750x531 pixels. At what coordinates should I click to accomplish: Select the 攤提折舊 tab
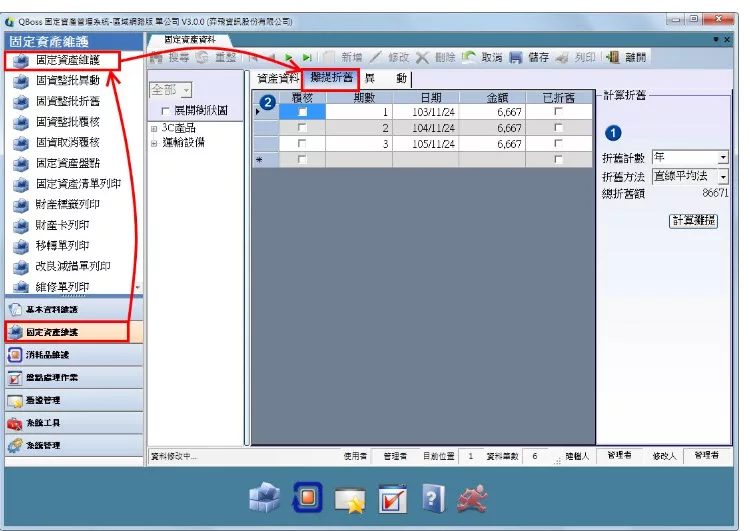[x=331, y=78]
